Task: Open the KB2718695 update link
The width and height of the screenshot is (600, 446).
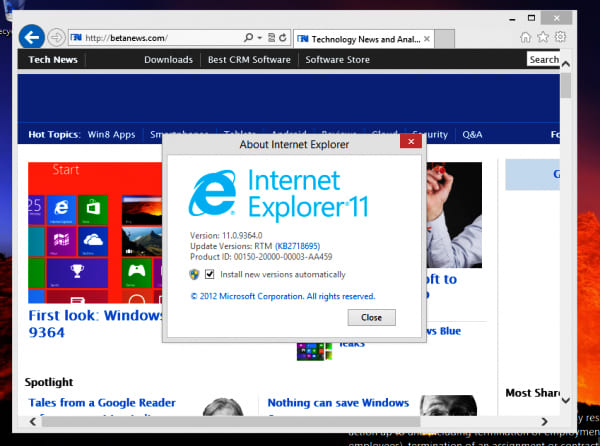Action: click(297, 246)
